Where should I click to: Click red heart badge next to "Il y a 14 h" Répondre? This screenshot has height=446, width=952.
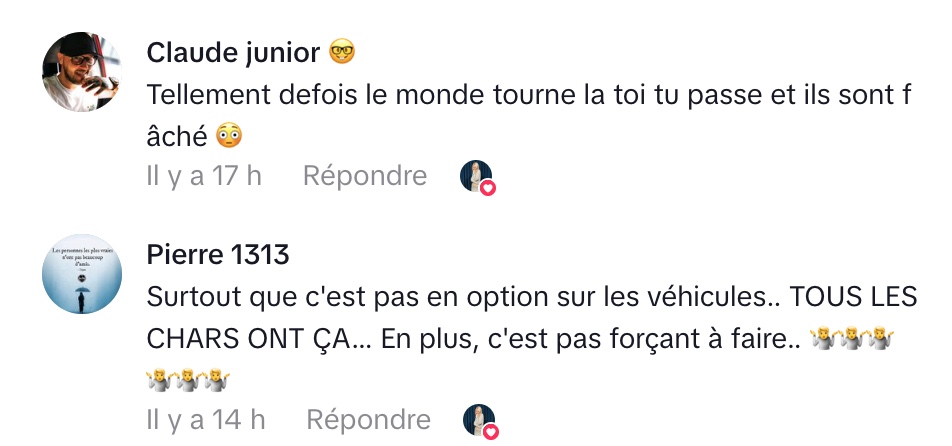tap(491, 430)
